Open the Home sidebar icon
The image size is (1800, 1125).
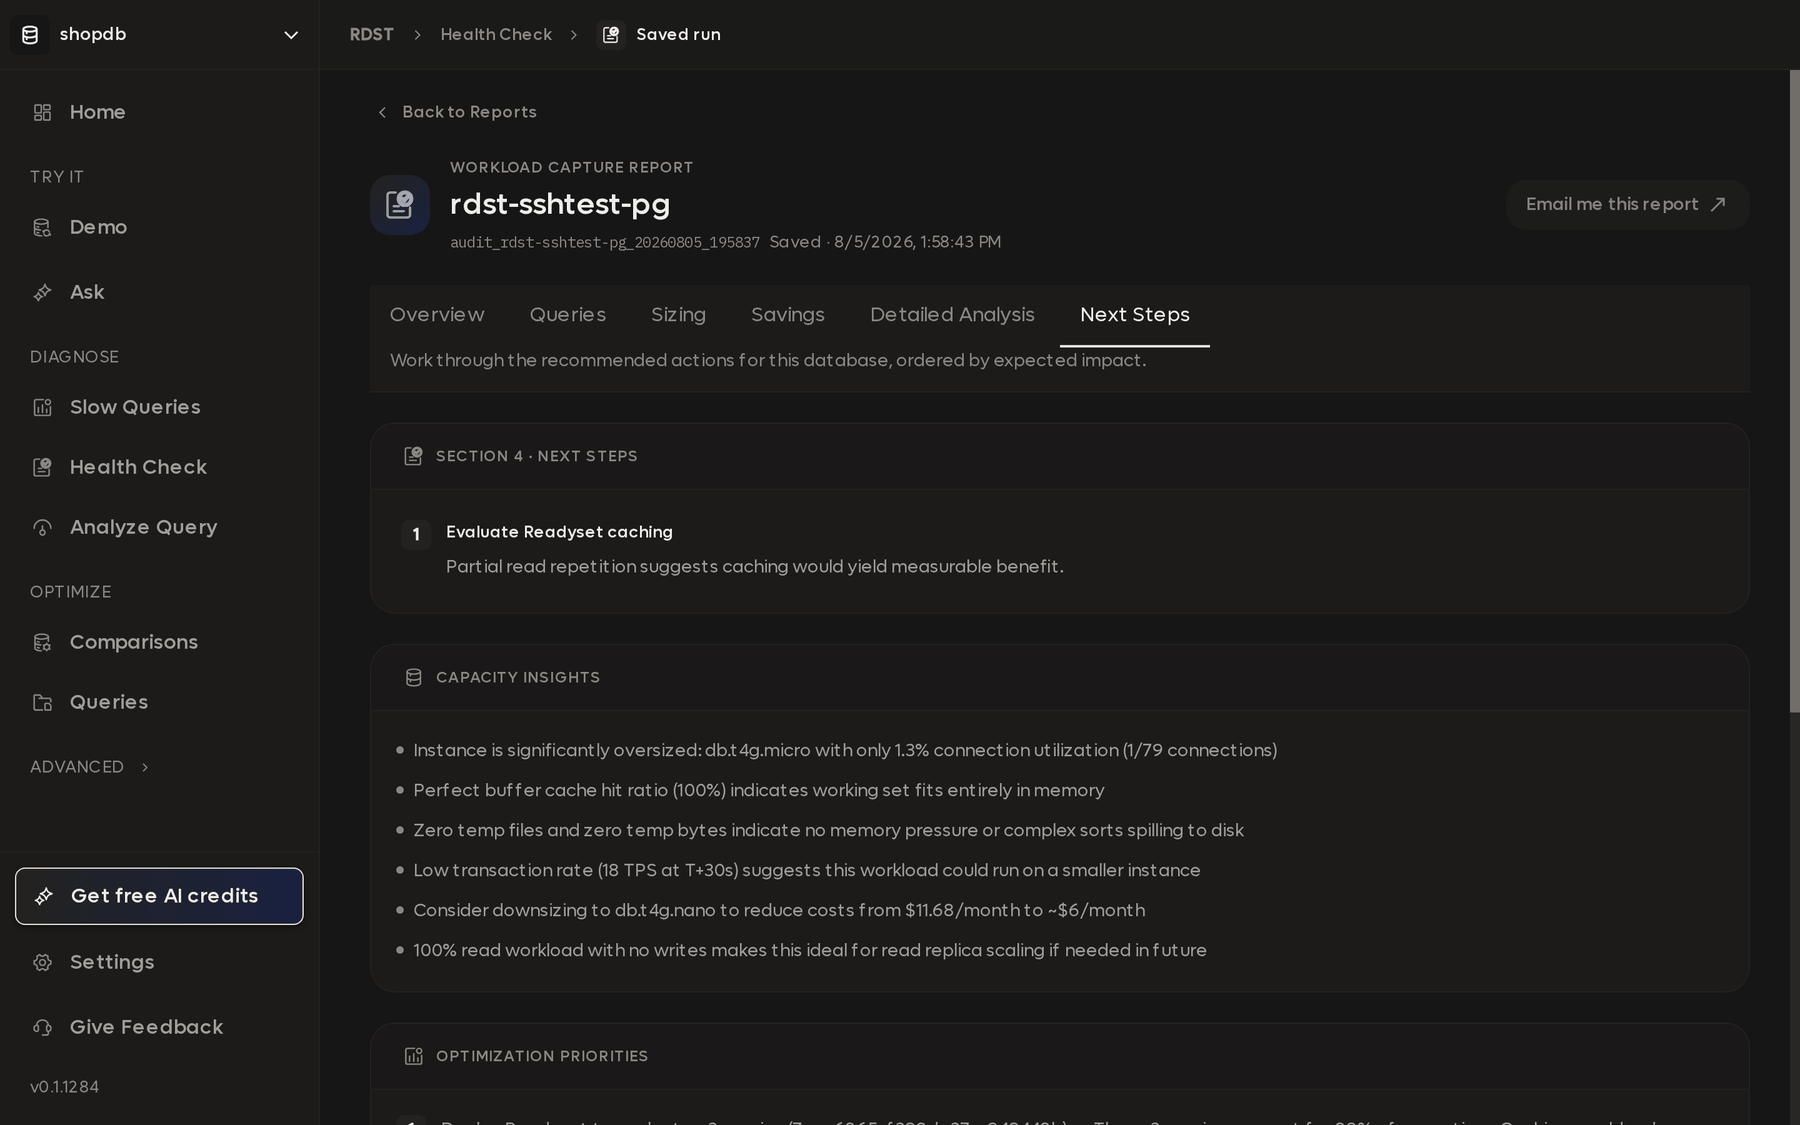coord(42,112)
